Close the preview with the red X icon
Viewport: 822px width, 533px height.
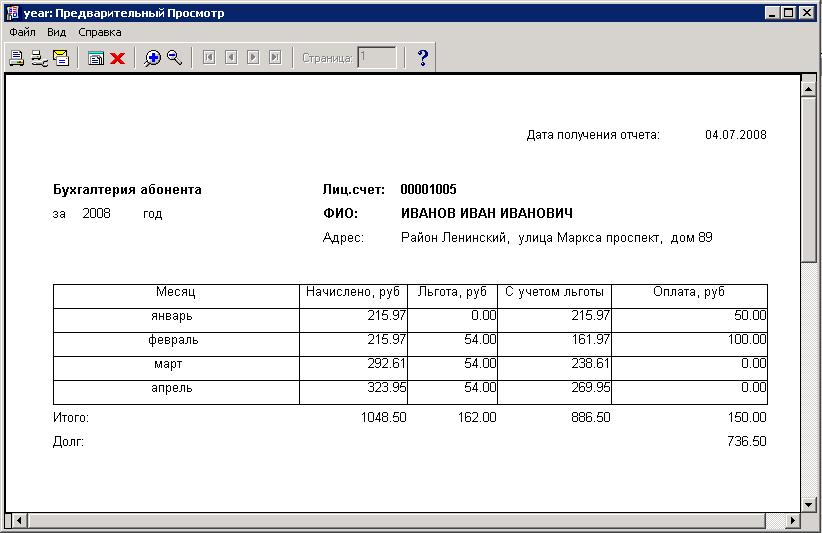click(x=117, y=58)
